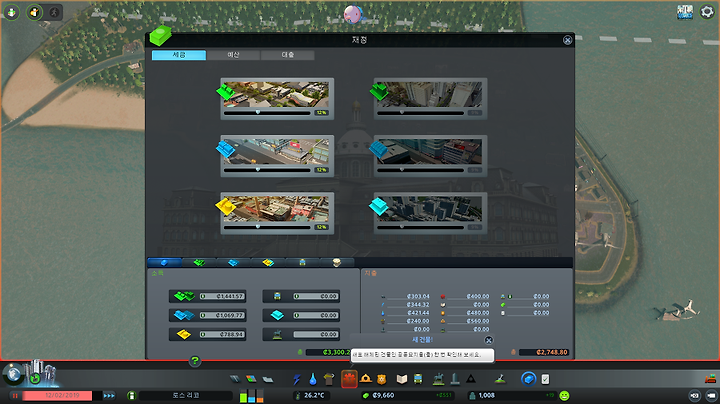This screenshot has height=404, width=720.
Task: Click the residential income value ₡1,441.57
Action: pos(222,297)
